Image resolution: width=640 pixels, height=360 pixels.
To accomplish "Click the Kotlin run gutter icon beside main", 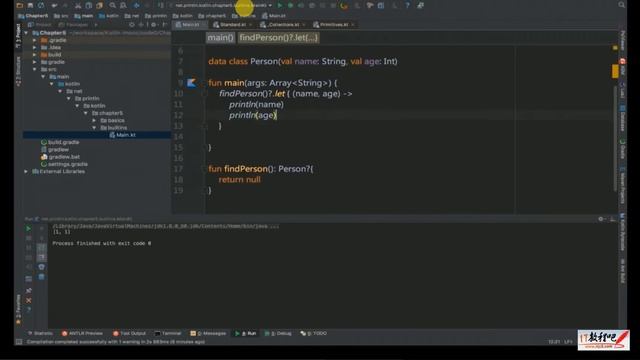I will click(x=191, y=83).
